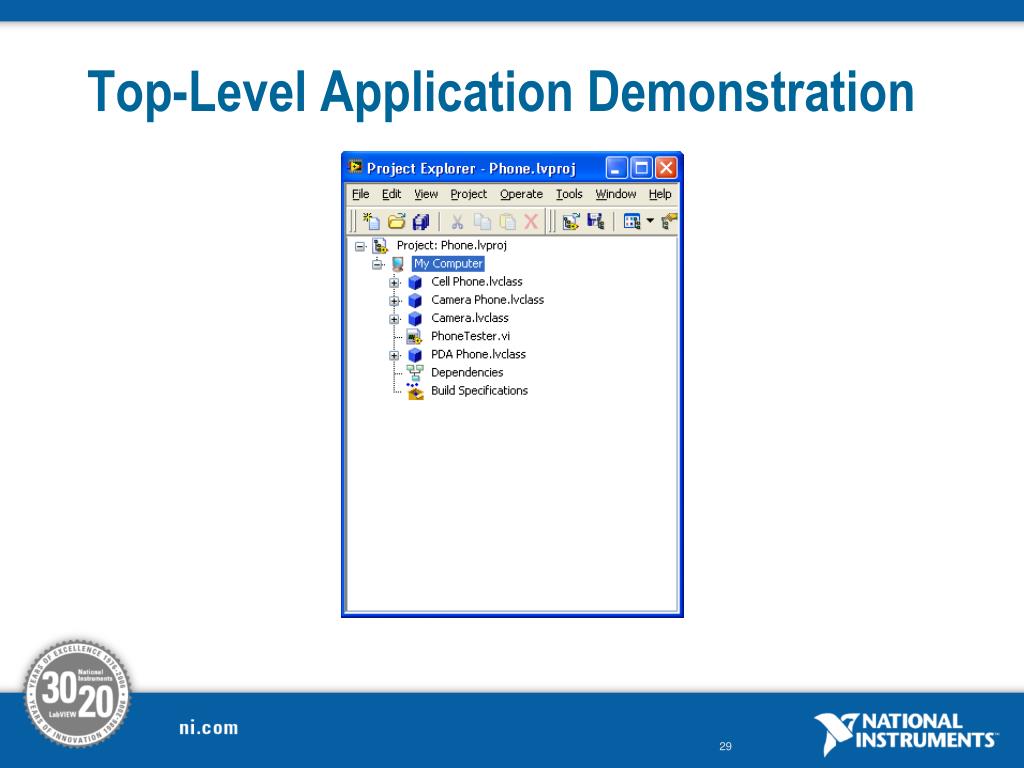The height and width of the screenshot is (768, 1024).
Task: Click the LabVIEW 20 years anniversary badge
Action: (77, 694)
